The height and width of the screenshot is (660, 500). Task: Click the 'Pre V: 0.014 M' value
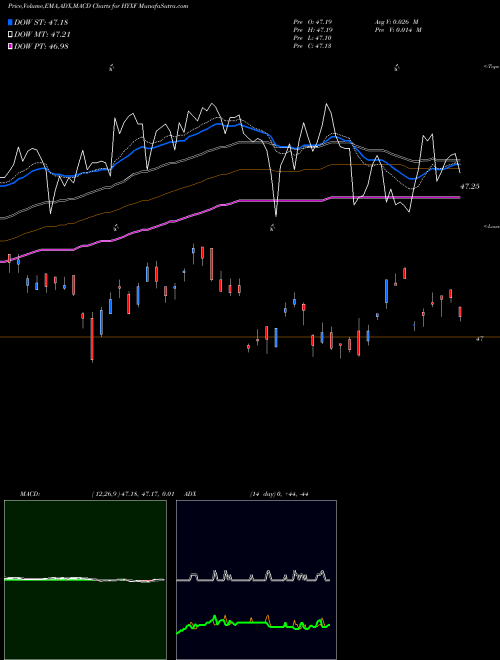point(398,30)
